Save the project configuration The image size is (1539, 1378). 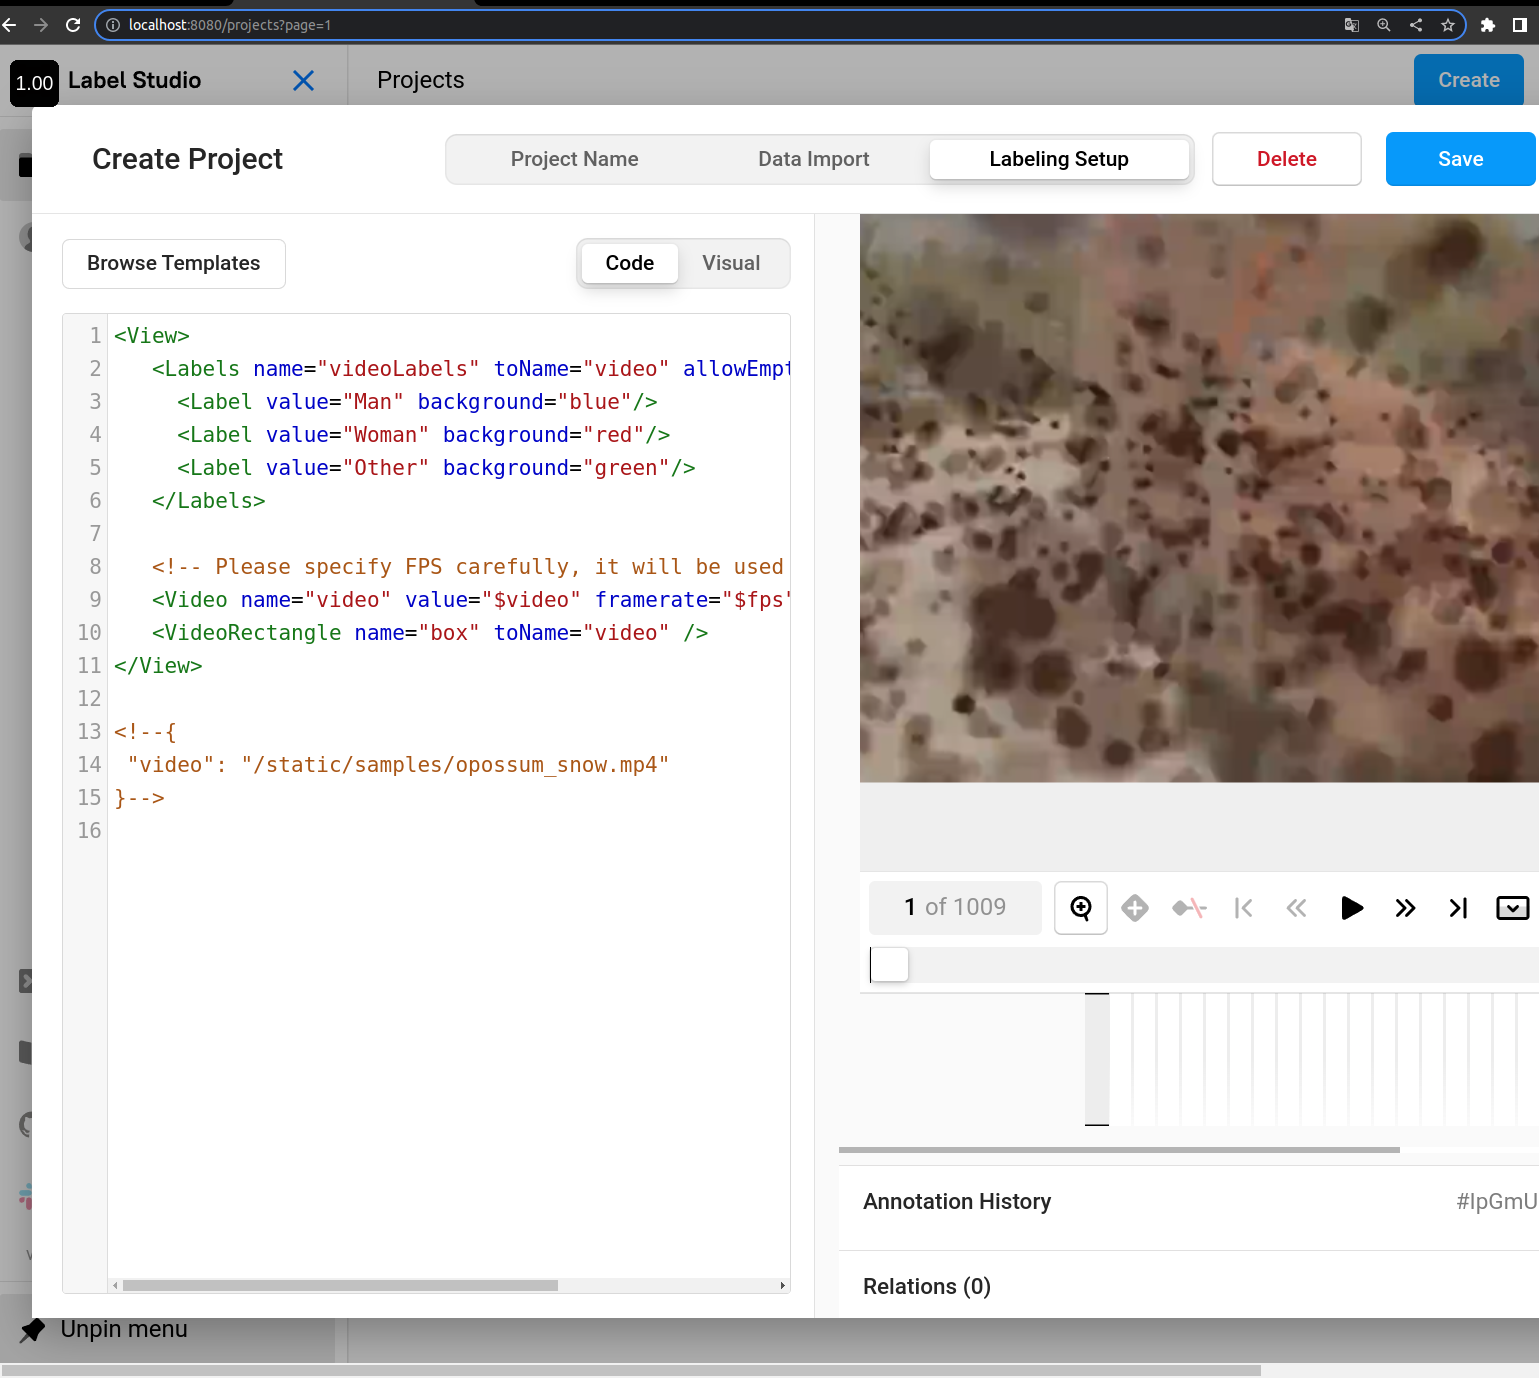(x=1460, y=158)
